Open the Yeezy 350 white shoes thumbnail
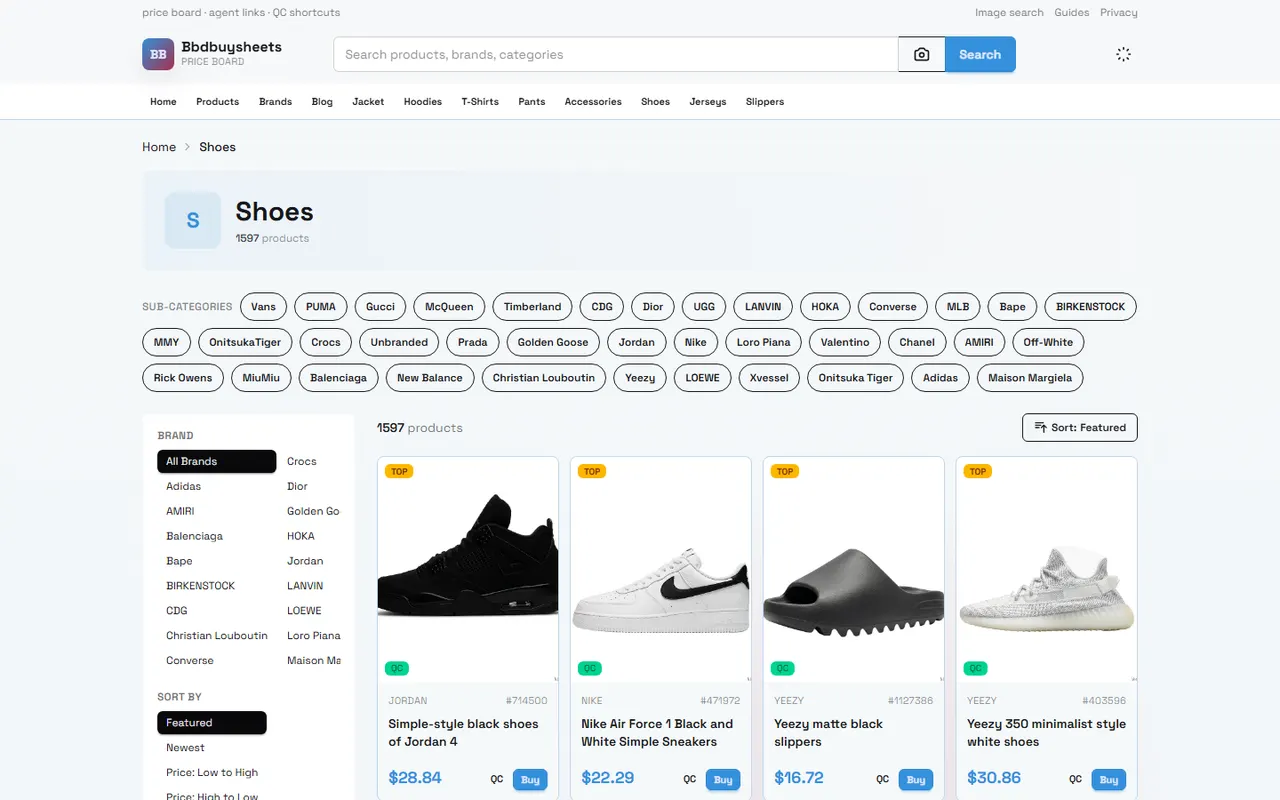The width and height of the screenshot is (1280, 800). [x=1046, y=570]
